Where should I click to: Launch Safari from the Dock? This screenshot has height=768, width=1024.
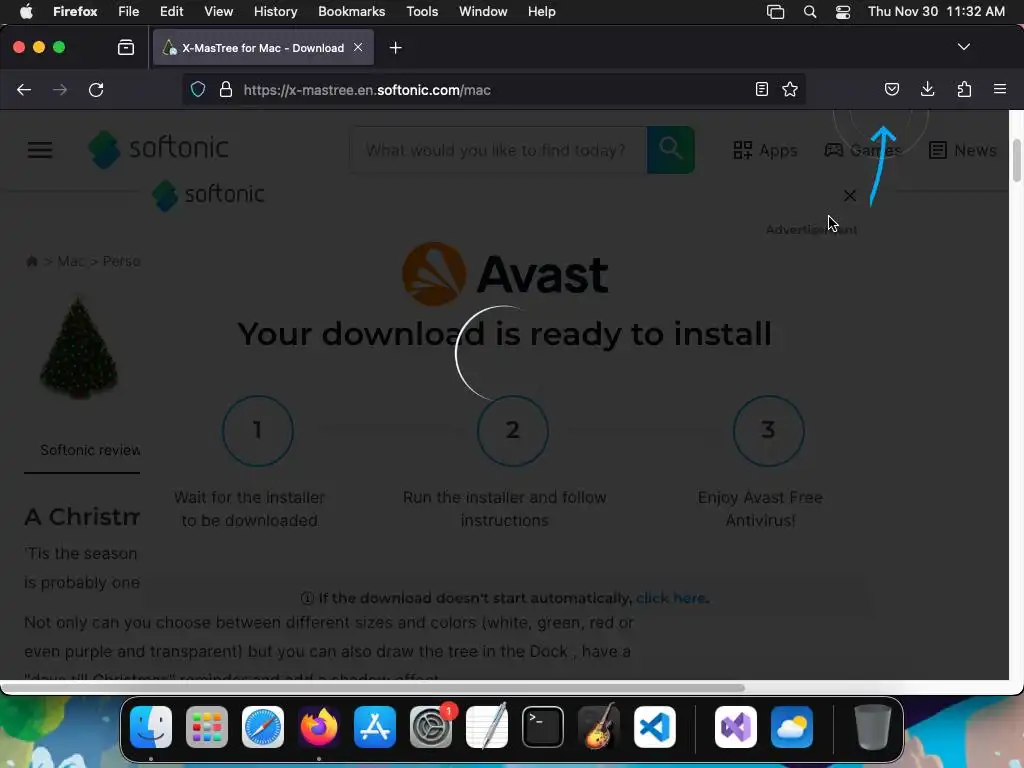coord(263,726)
